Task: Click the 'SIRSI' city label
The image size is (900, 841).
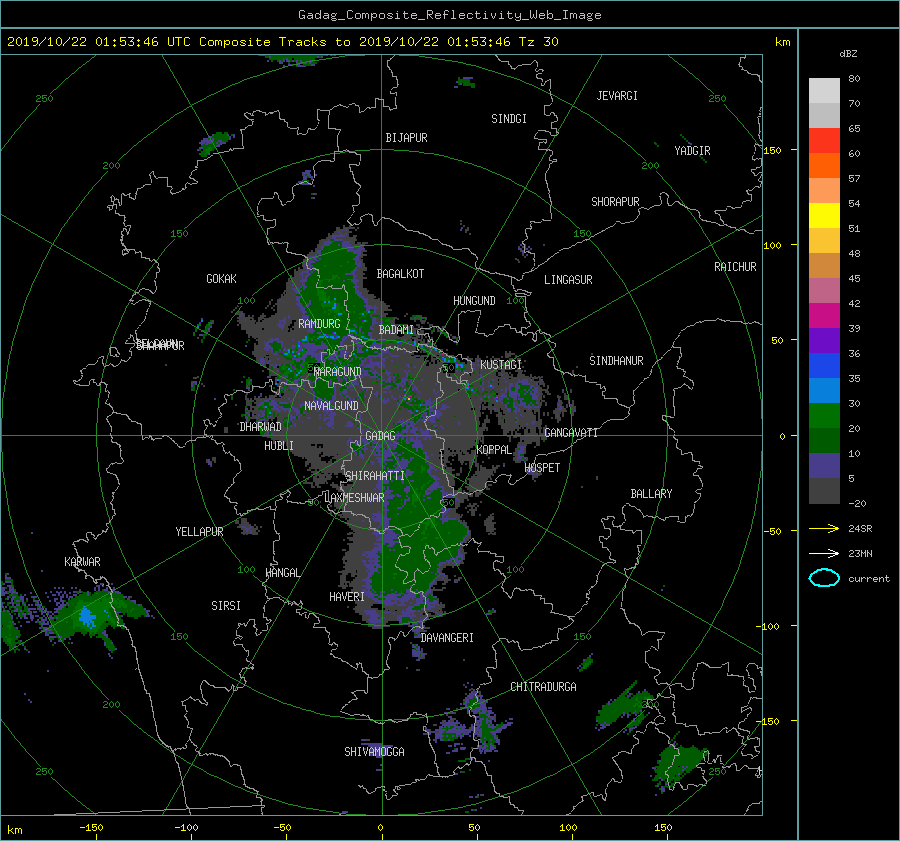Action: point(226,606)
